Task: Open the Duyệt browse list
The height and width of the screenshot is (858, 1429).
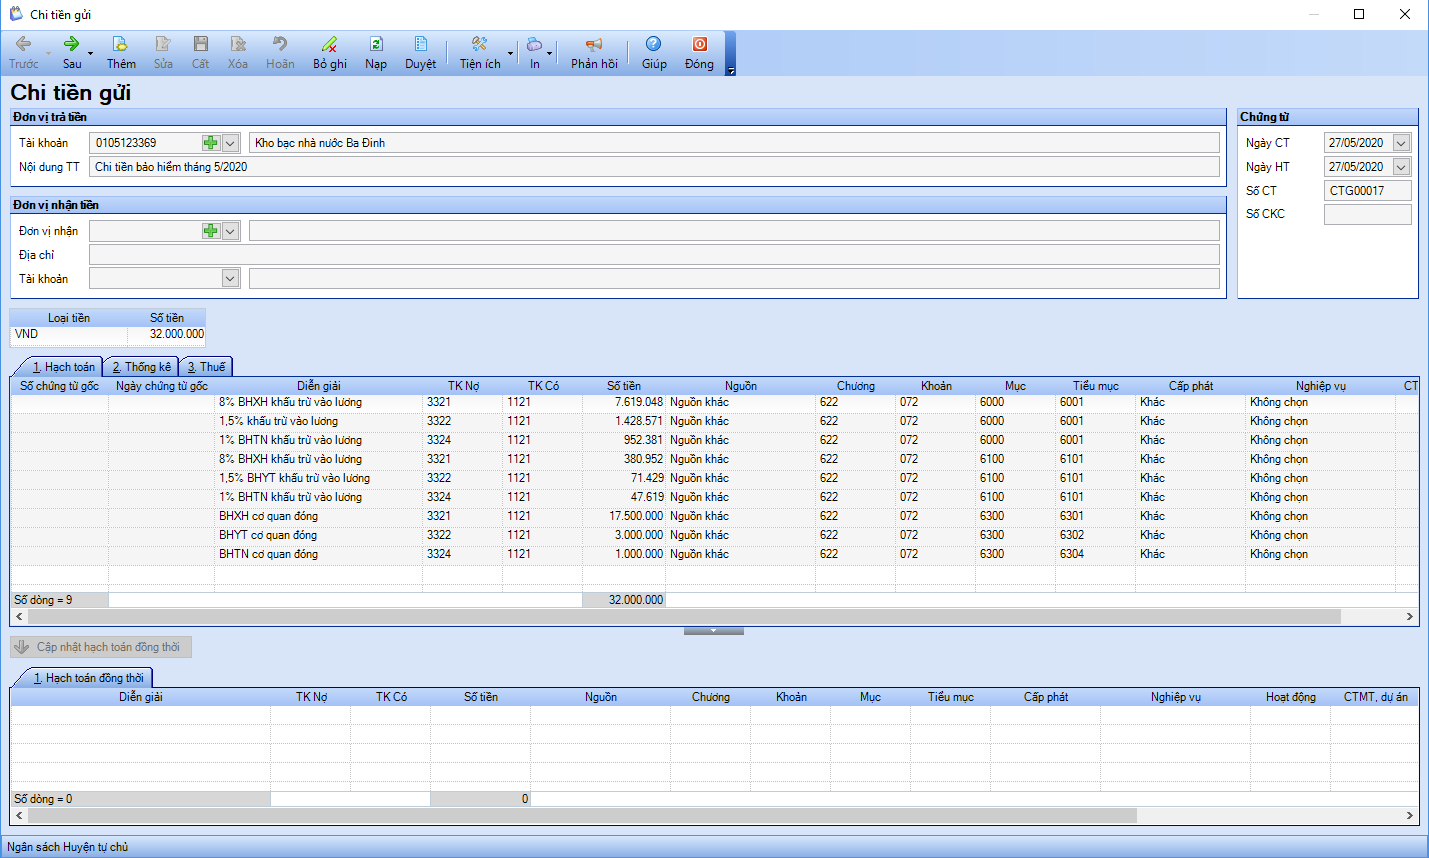Action: click(420, 53)
